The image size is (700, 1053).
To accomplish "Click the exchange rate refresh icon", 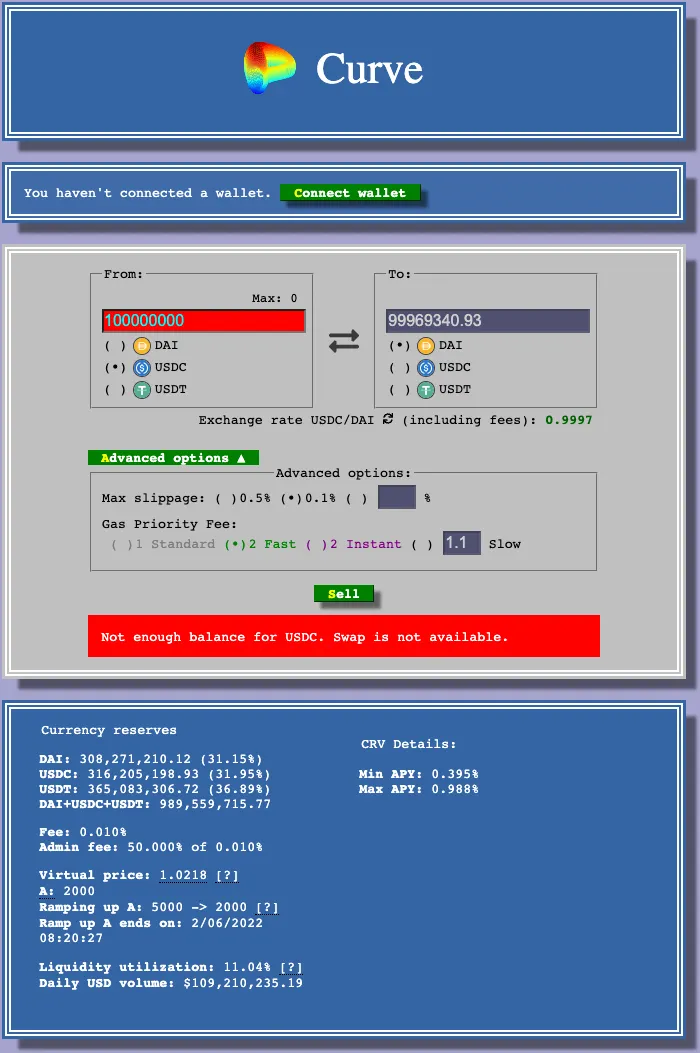I will [x=388, y=419].
